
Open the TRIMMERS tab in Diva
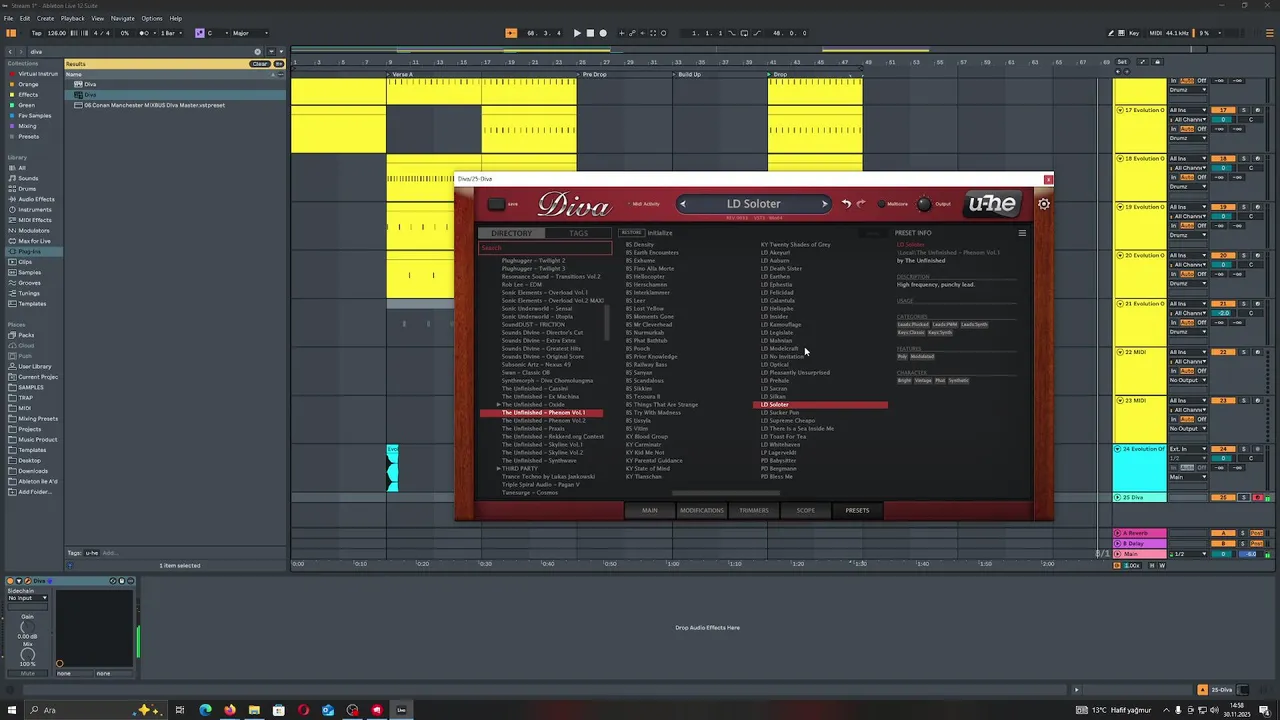tap(754, 510)
